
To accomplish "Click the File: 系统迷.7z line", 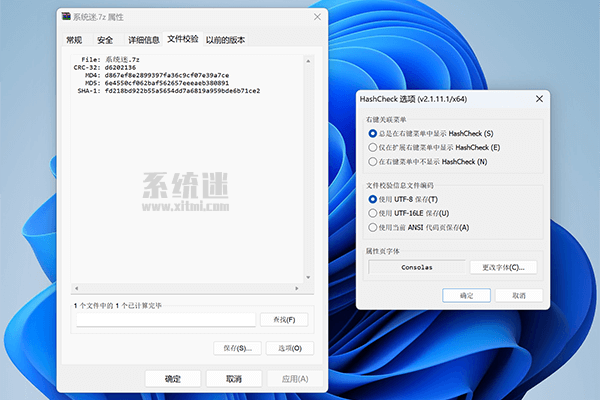I will pos(110,59).
